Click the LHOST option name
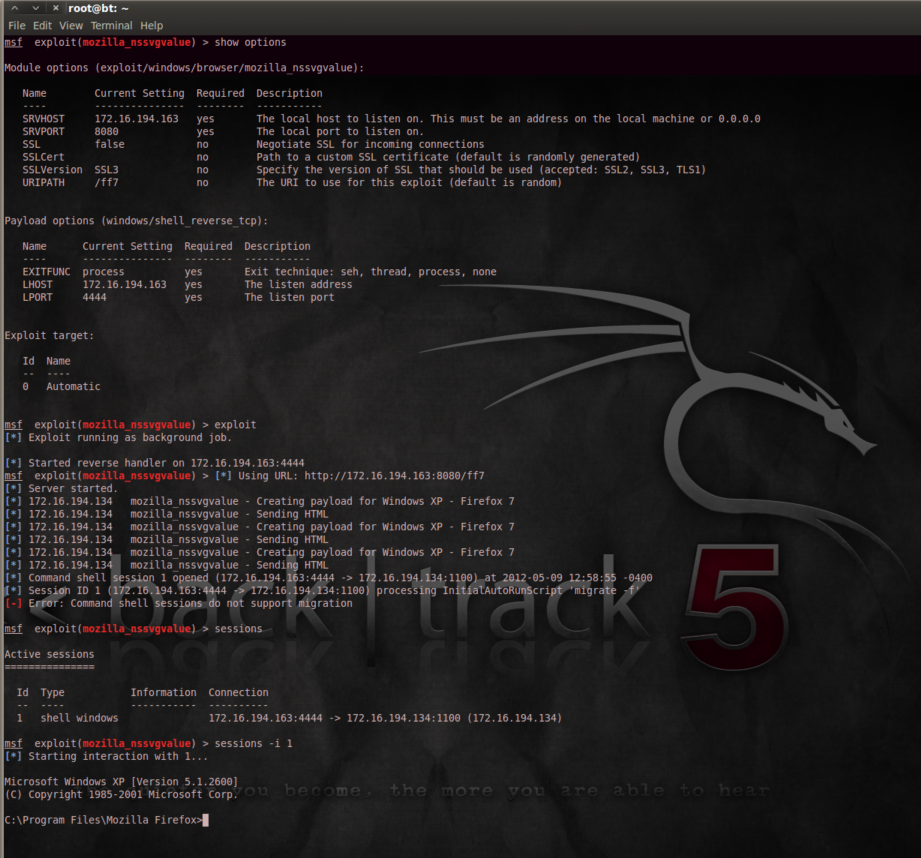 [x=38, y=285]
